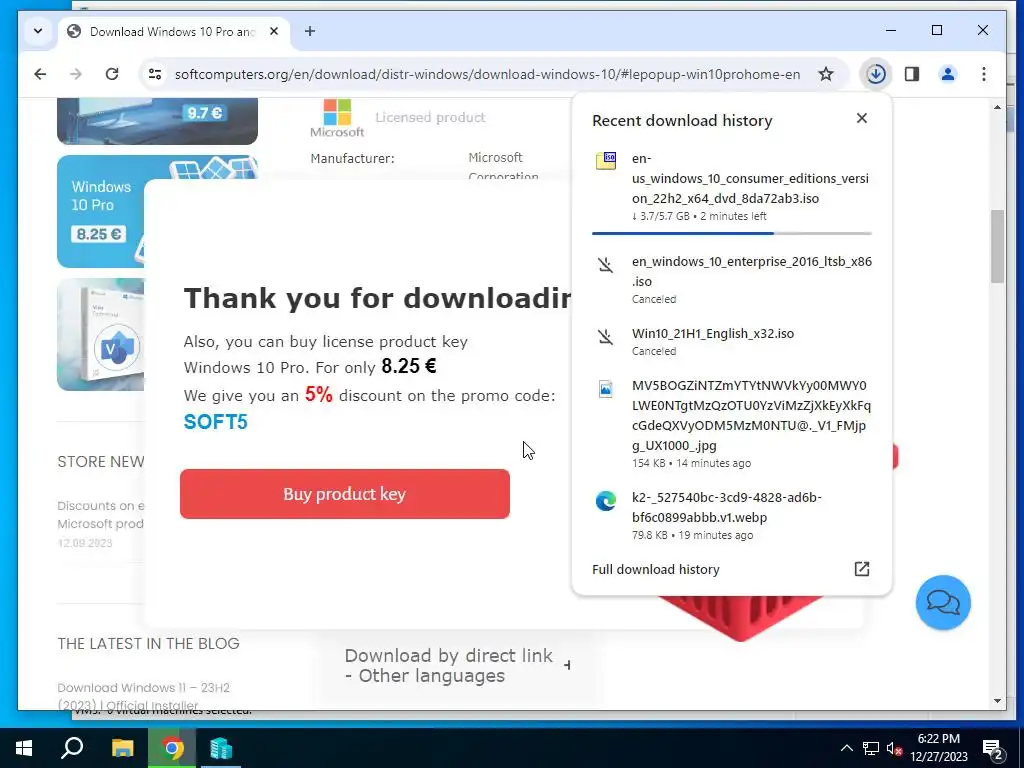Close the Recent download history popup
Image resolution: width=1024 pixels, height=768 pixels.
click(862, 118)
